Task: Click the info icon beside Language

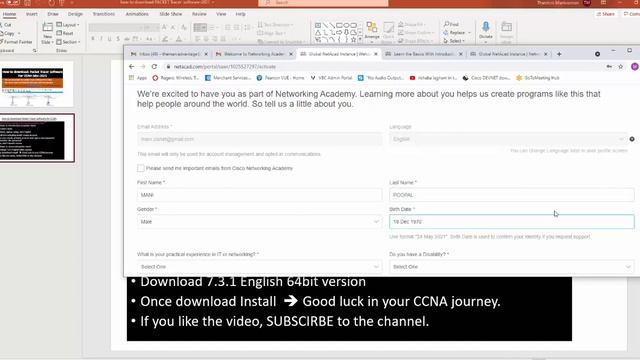Action: pos(632,139)
